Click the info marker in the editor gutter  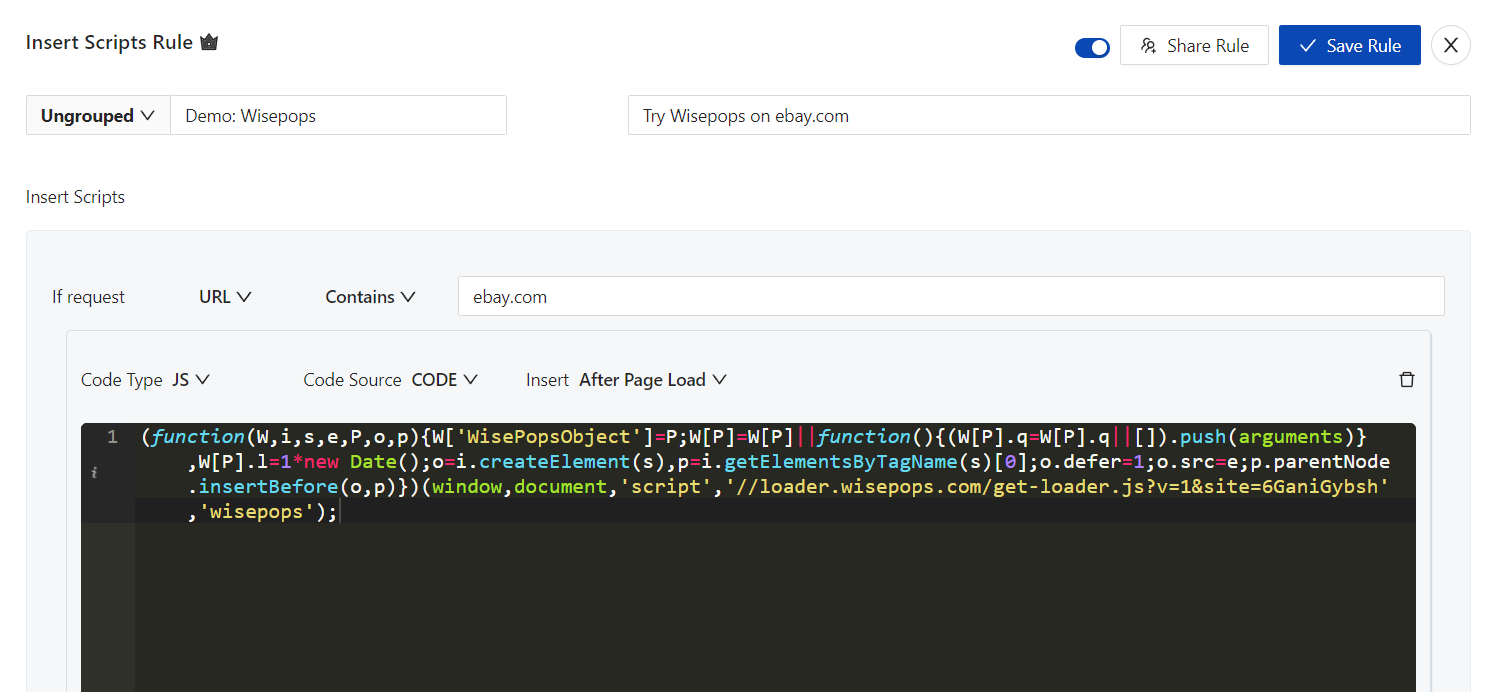tap(94, 473)
